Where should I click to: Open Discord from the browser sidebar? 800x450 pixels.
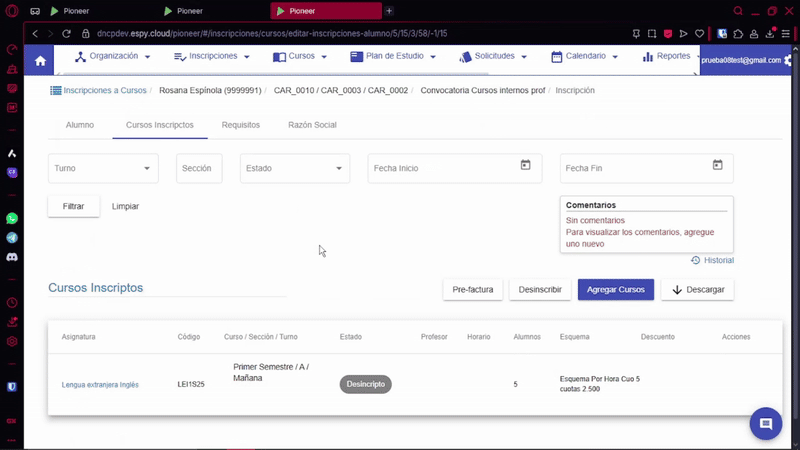(x=12, y=257)
